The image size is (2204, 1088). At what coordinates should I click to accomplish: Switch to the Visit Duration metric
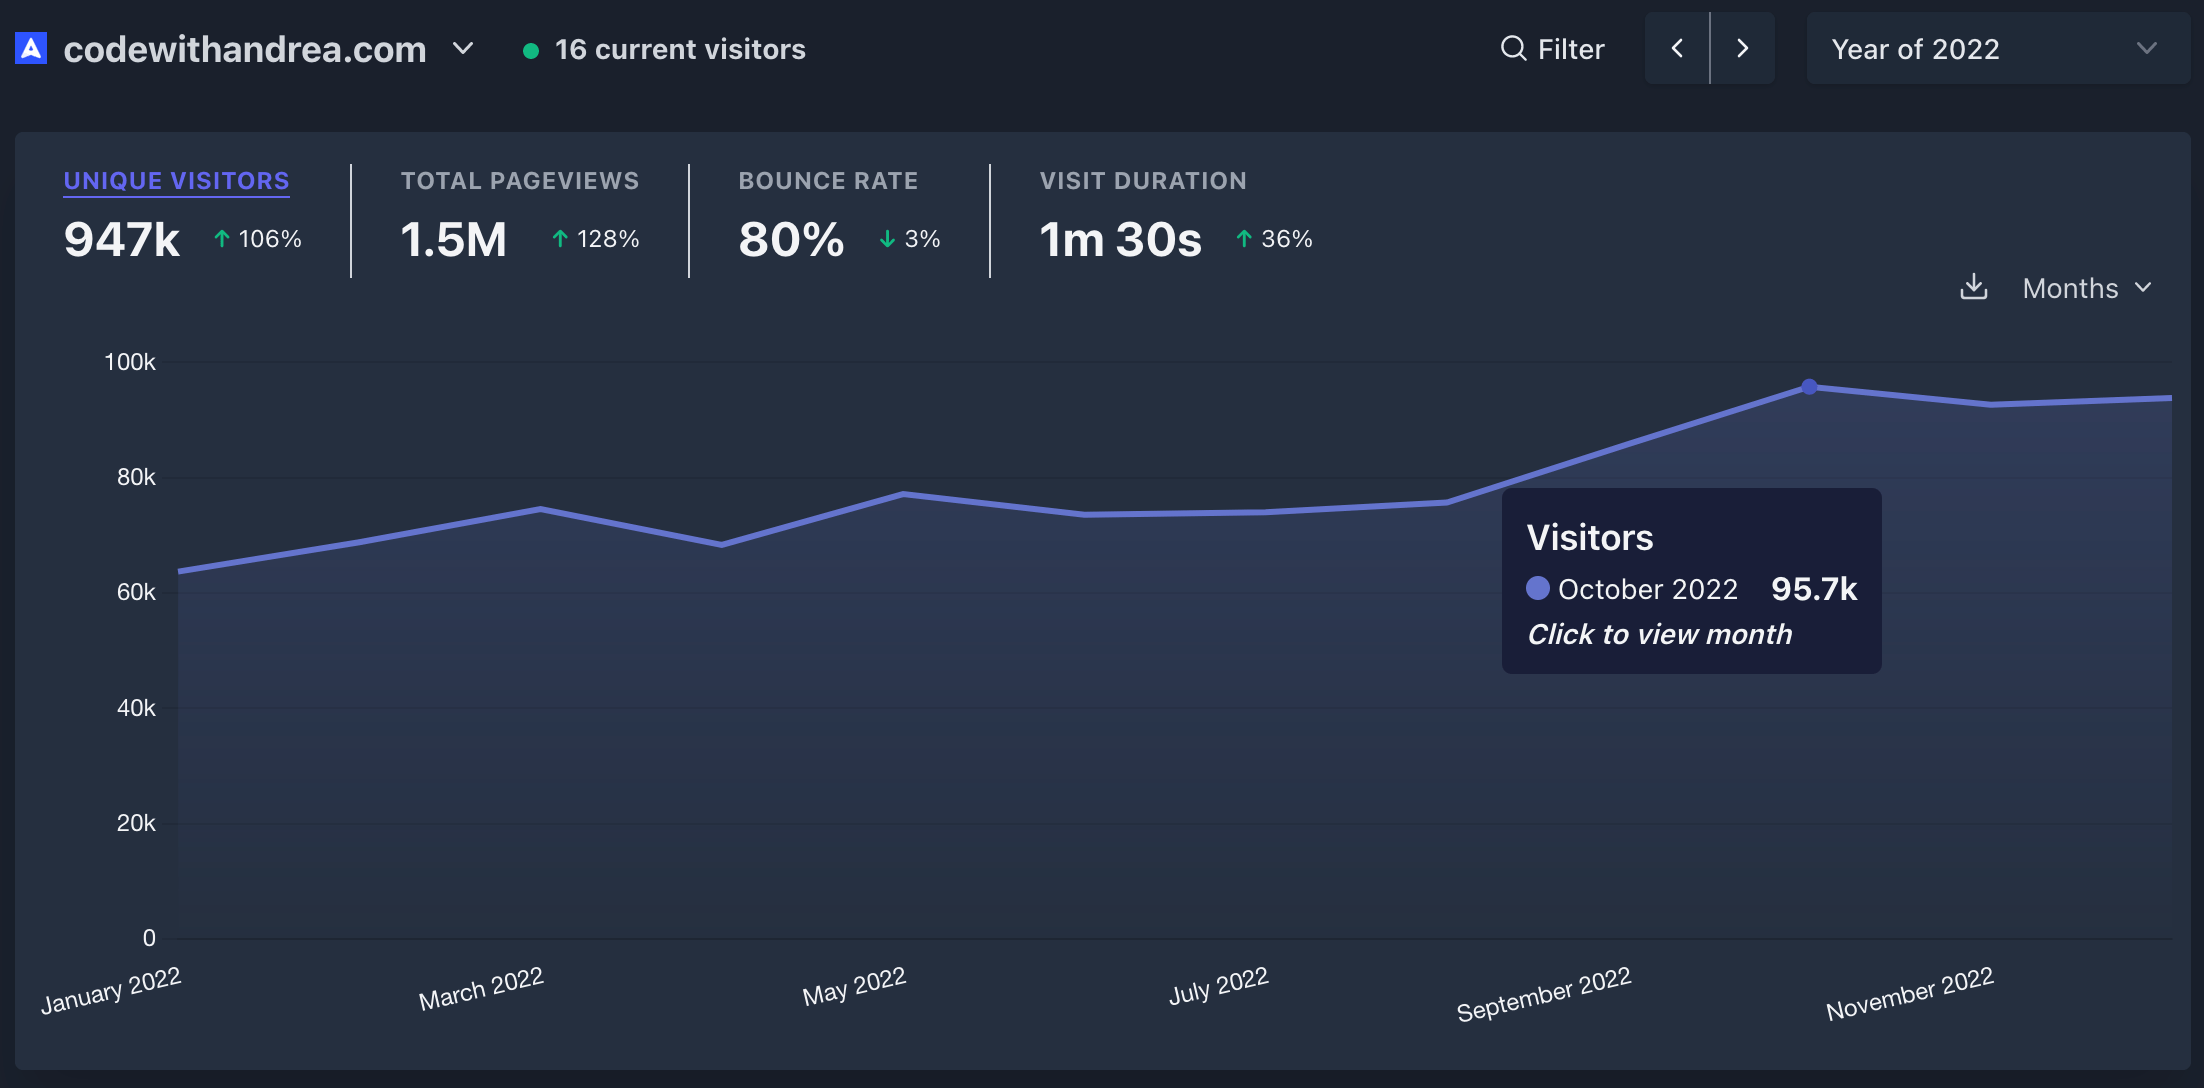[1143, 181]
